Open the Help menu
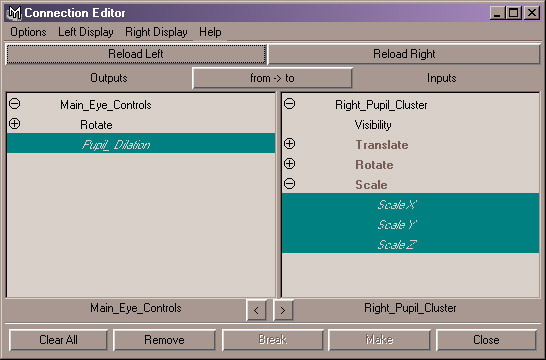The height and width of the screenshot is (360, 546). click(x=210, y=32)
